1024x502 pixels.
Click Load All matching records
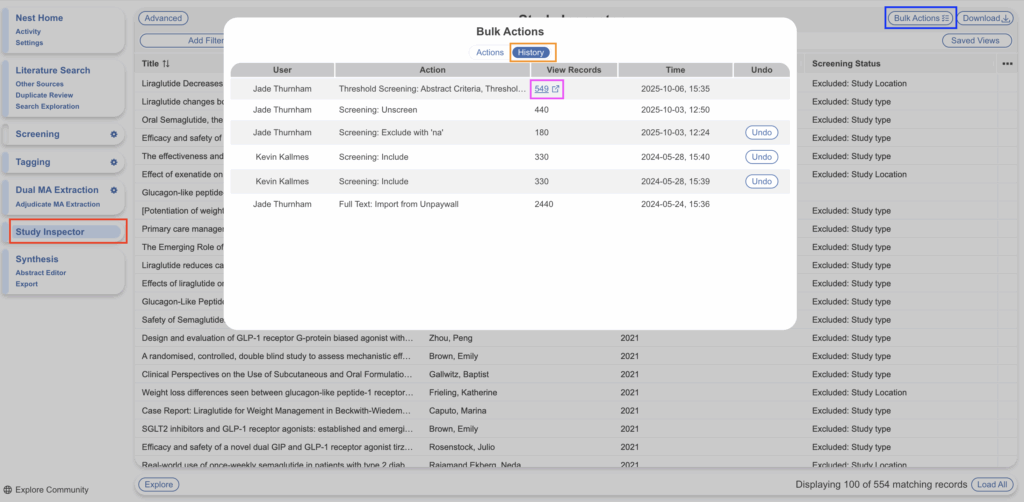[x=990, y=485]
